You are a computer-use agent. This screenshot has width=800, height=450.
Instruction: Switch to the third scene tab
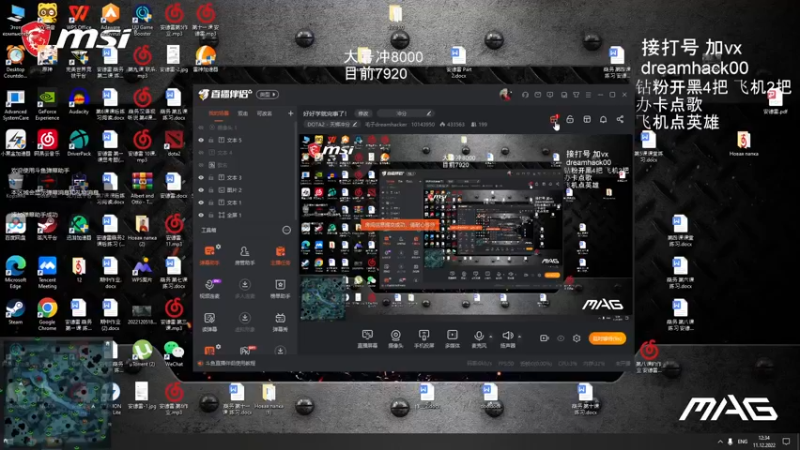[x=264, y=113]
